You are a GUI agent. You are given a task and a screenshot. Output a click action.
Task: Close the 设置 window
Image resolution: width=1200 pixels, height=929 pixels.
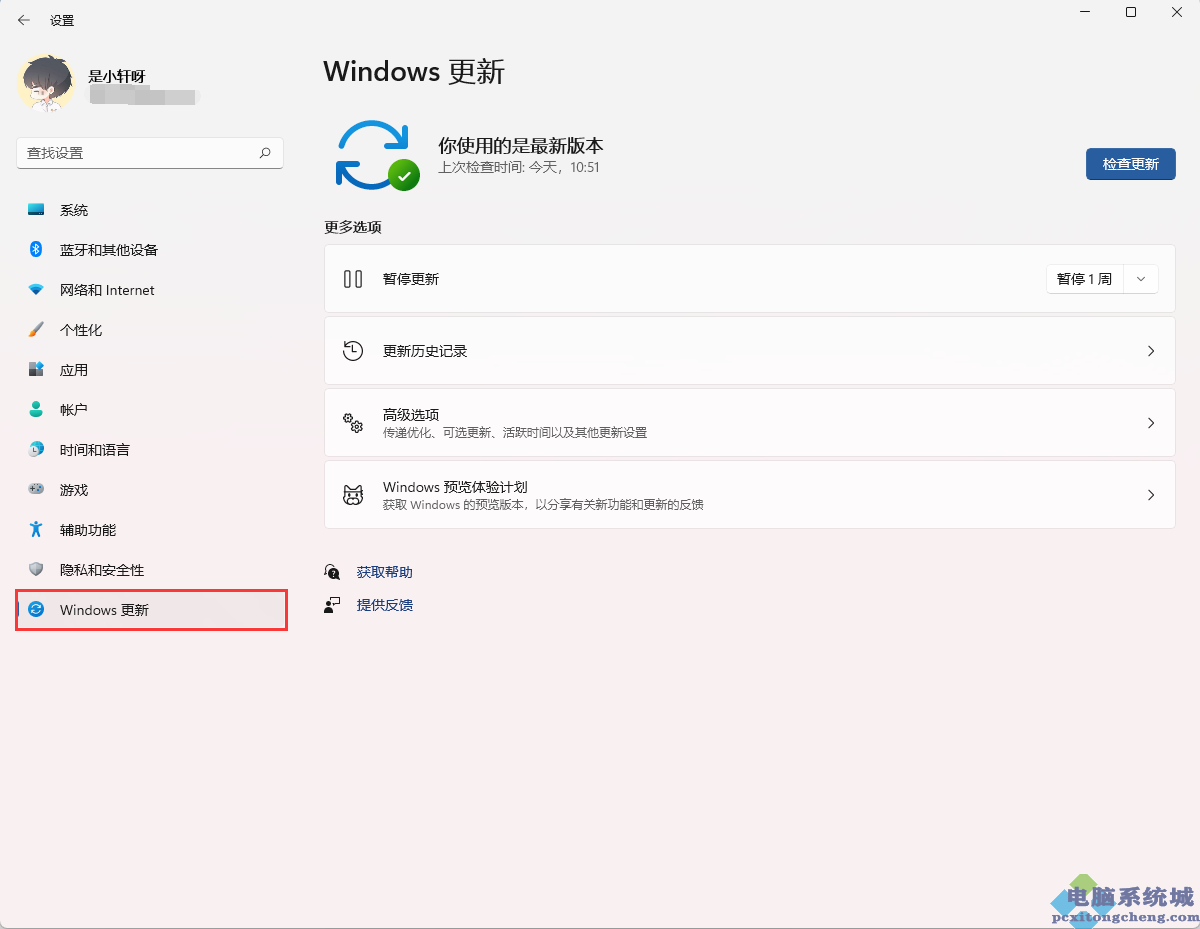click(x=1177, y=12)
